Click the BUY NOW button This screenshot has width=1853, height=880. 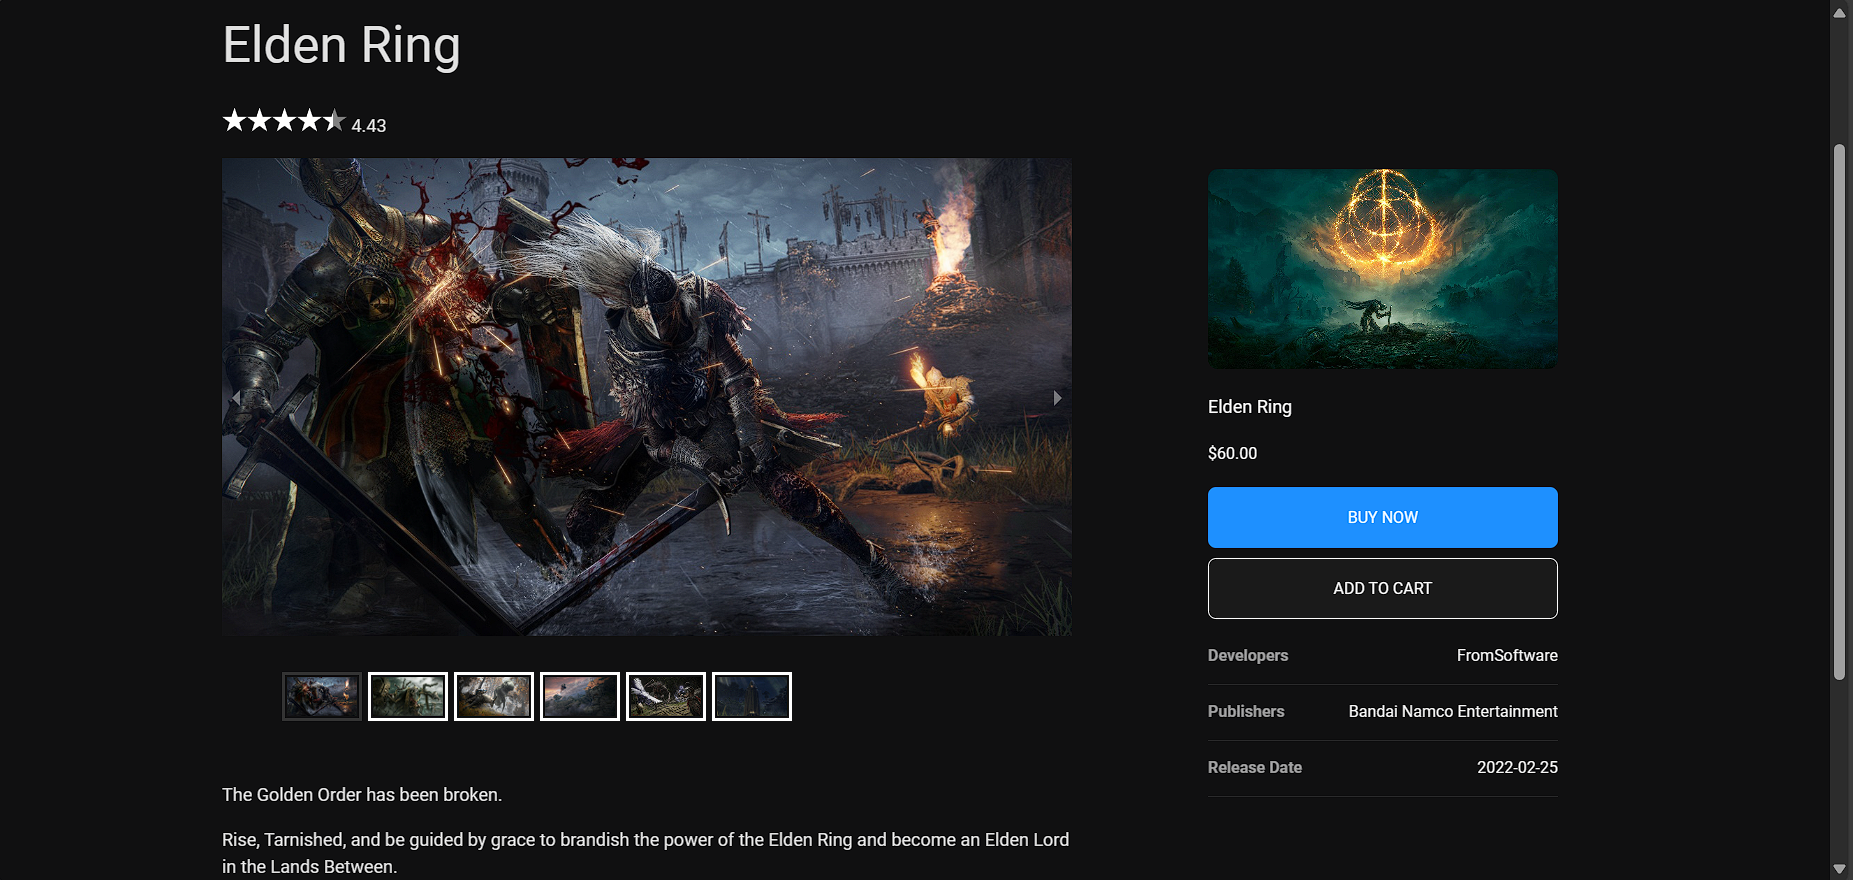tap(1383, 517)
